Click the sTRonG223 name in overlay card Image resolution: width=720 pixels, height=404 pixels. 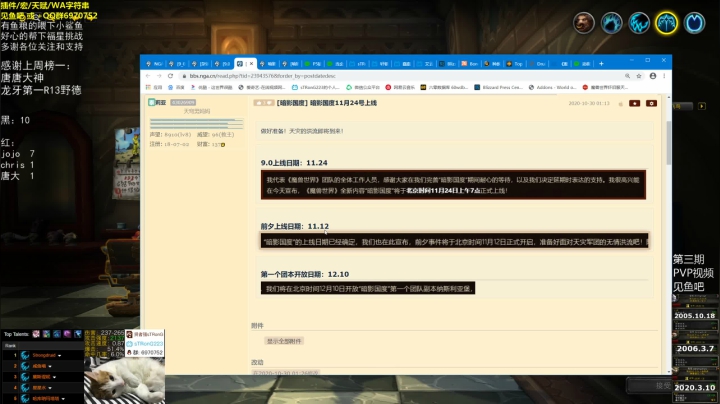[x=148, y=343]
